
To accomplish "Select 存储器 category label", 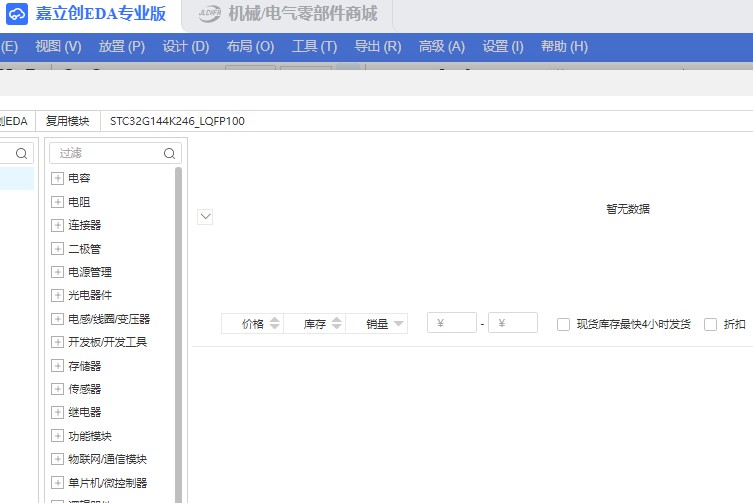I will coord(85,366).
